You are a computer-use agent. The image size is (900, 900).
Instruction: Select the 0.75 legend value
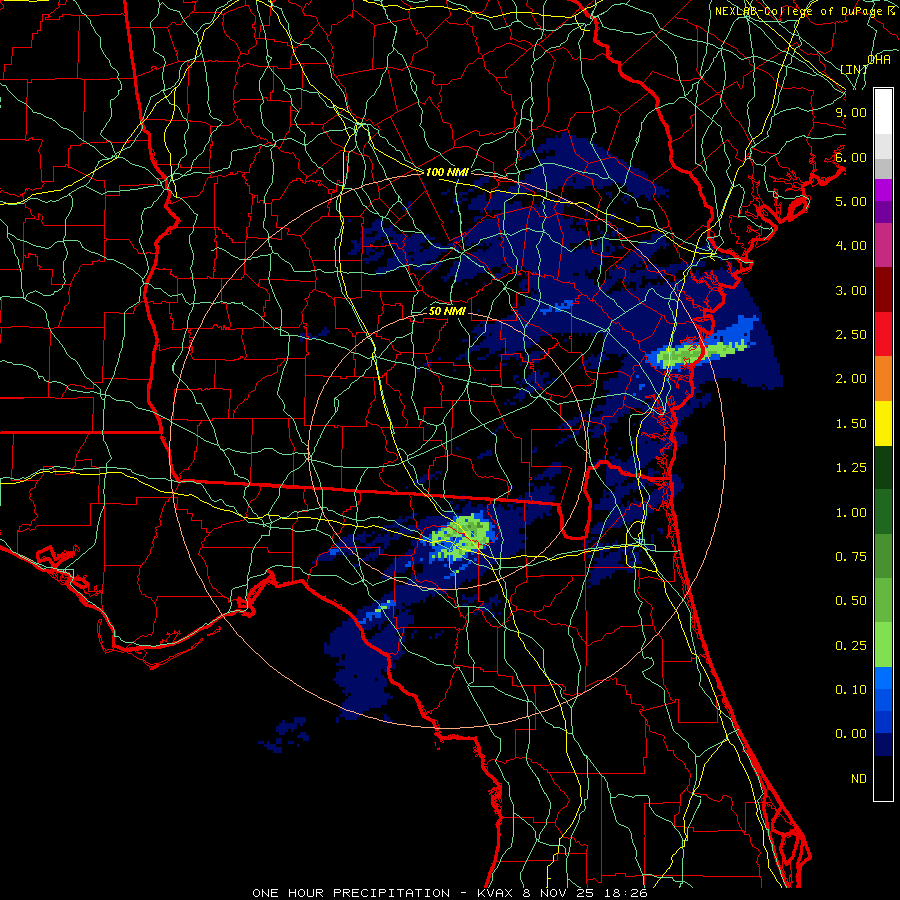(x=851, y=557)
